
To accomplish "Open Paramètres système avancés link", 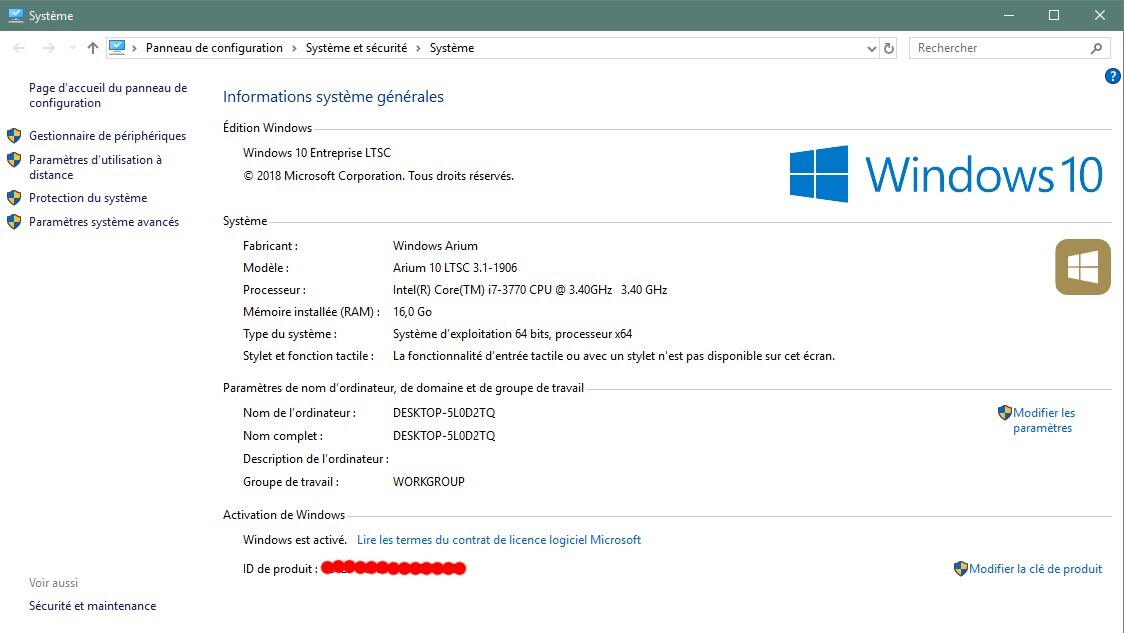I will pyautogui.click(x=104, y=222).
